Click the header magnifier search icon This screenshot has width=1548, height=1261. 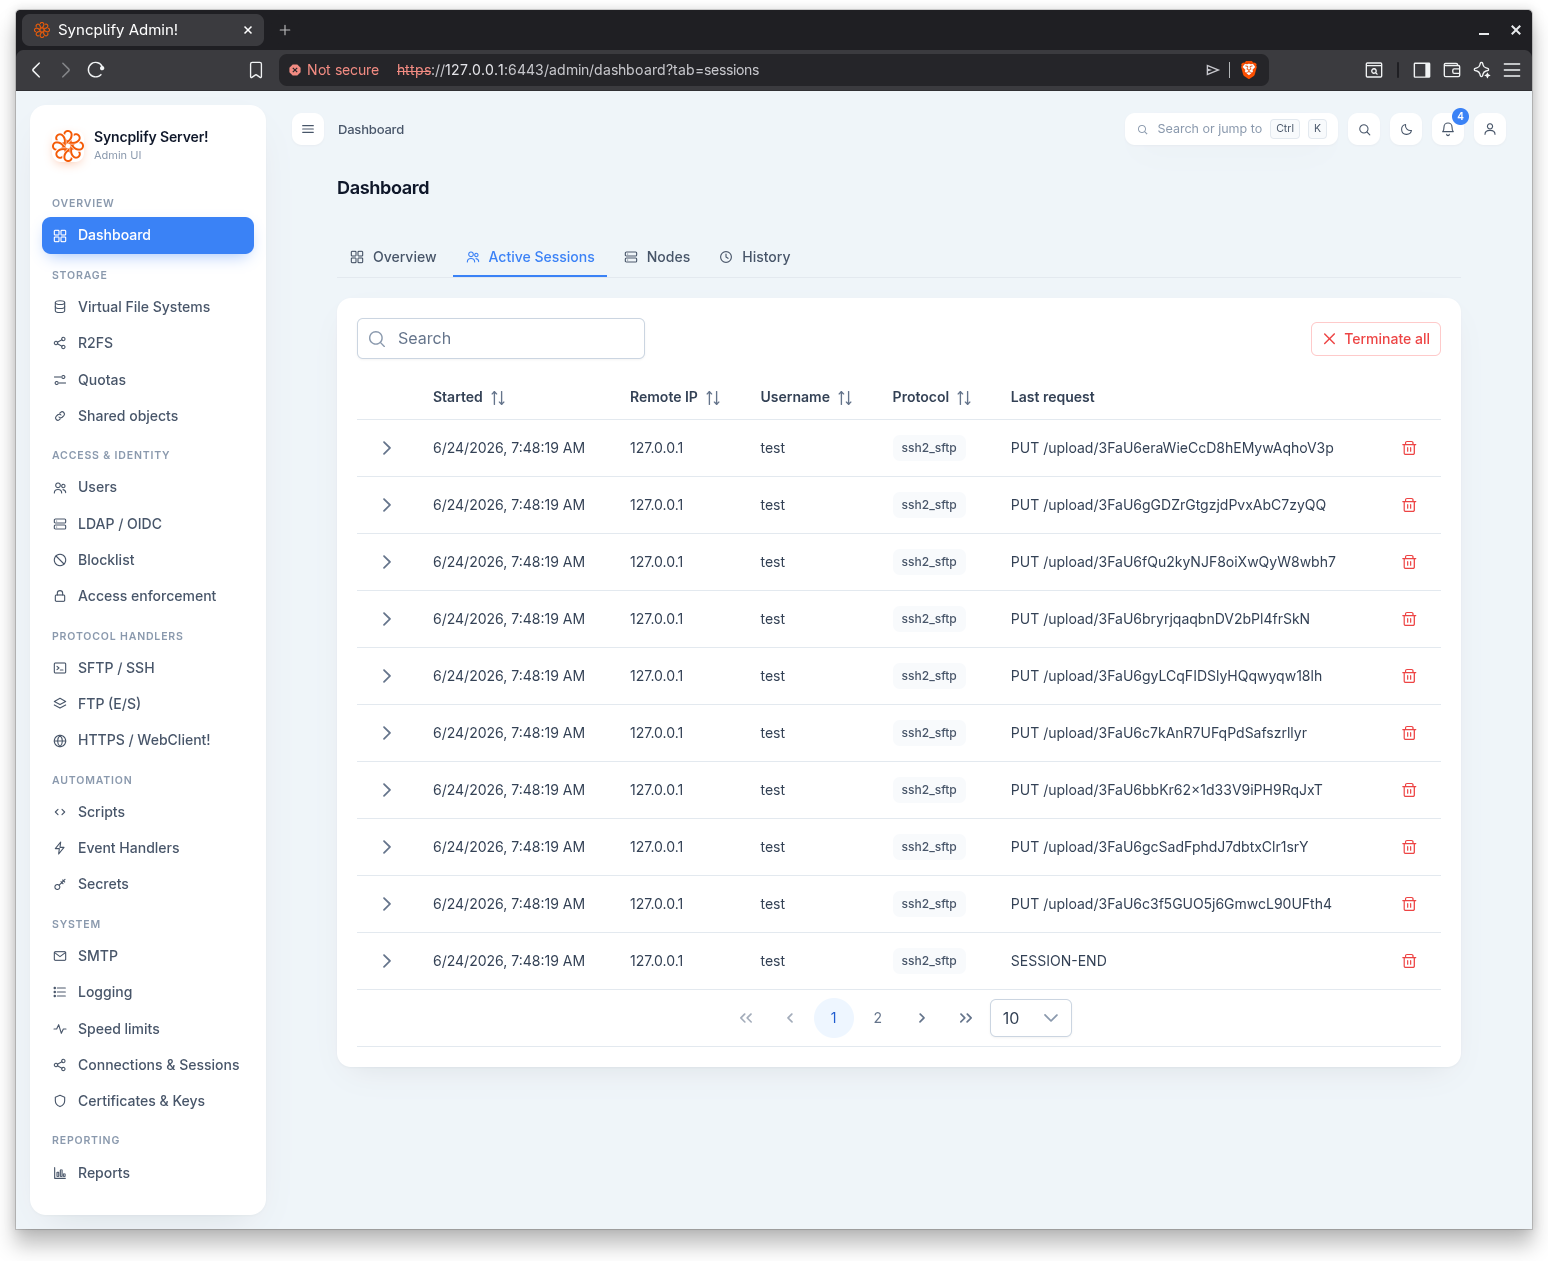1364,129
